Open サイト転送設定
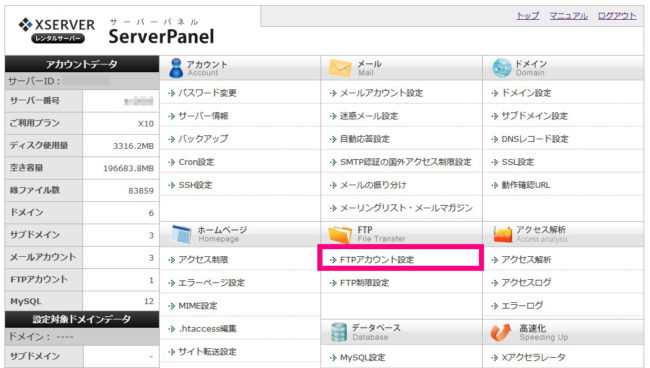The width and height of the screenshot is (650, 368). [207, 352]
